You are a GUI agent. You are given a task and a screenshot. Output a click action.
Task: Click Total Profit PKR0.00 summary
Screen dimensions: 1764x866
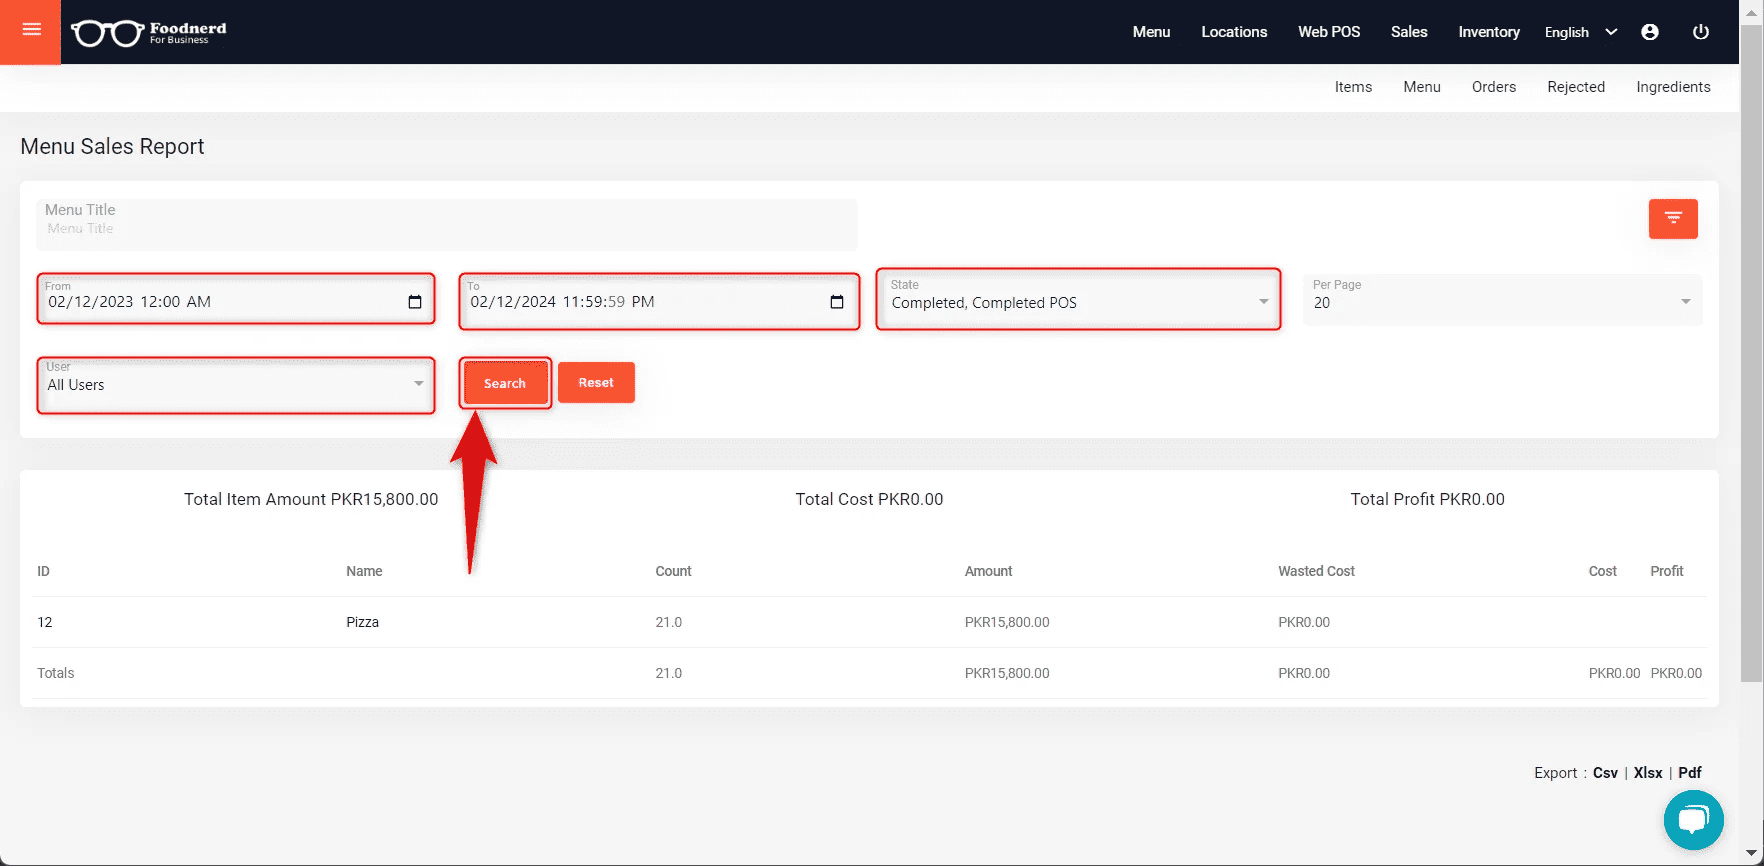click(x=1427, y=499)
